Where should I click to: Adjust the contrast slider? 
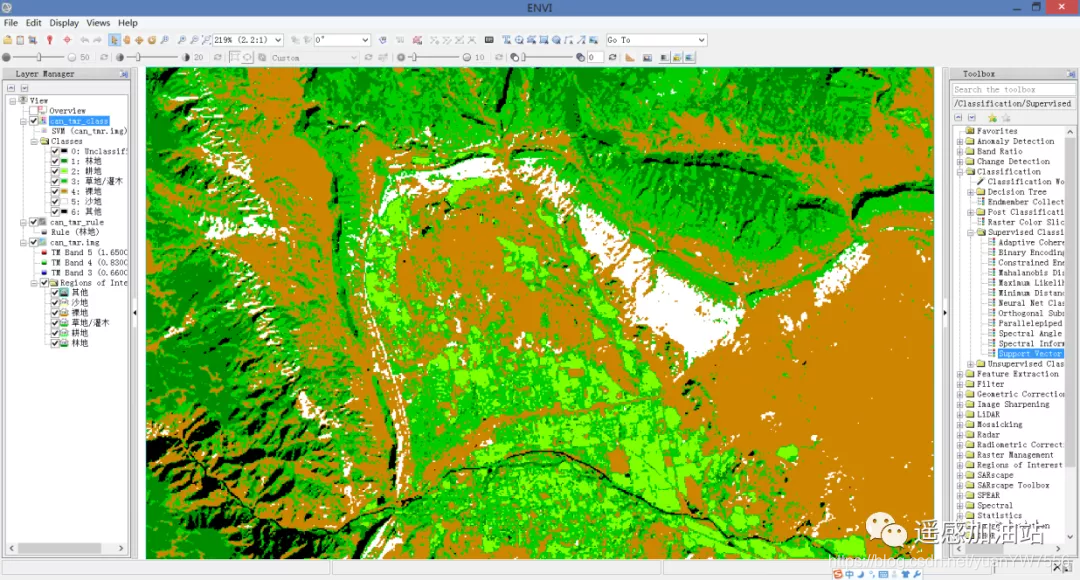coord(138,57)
